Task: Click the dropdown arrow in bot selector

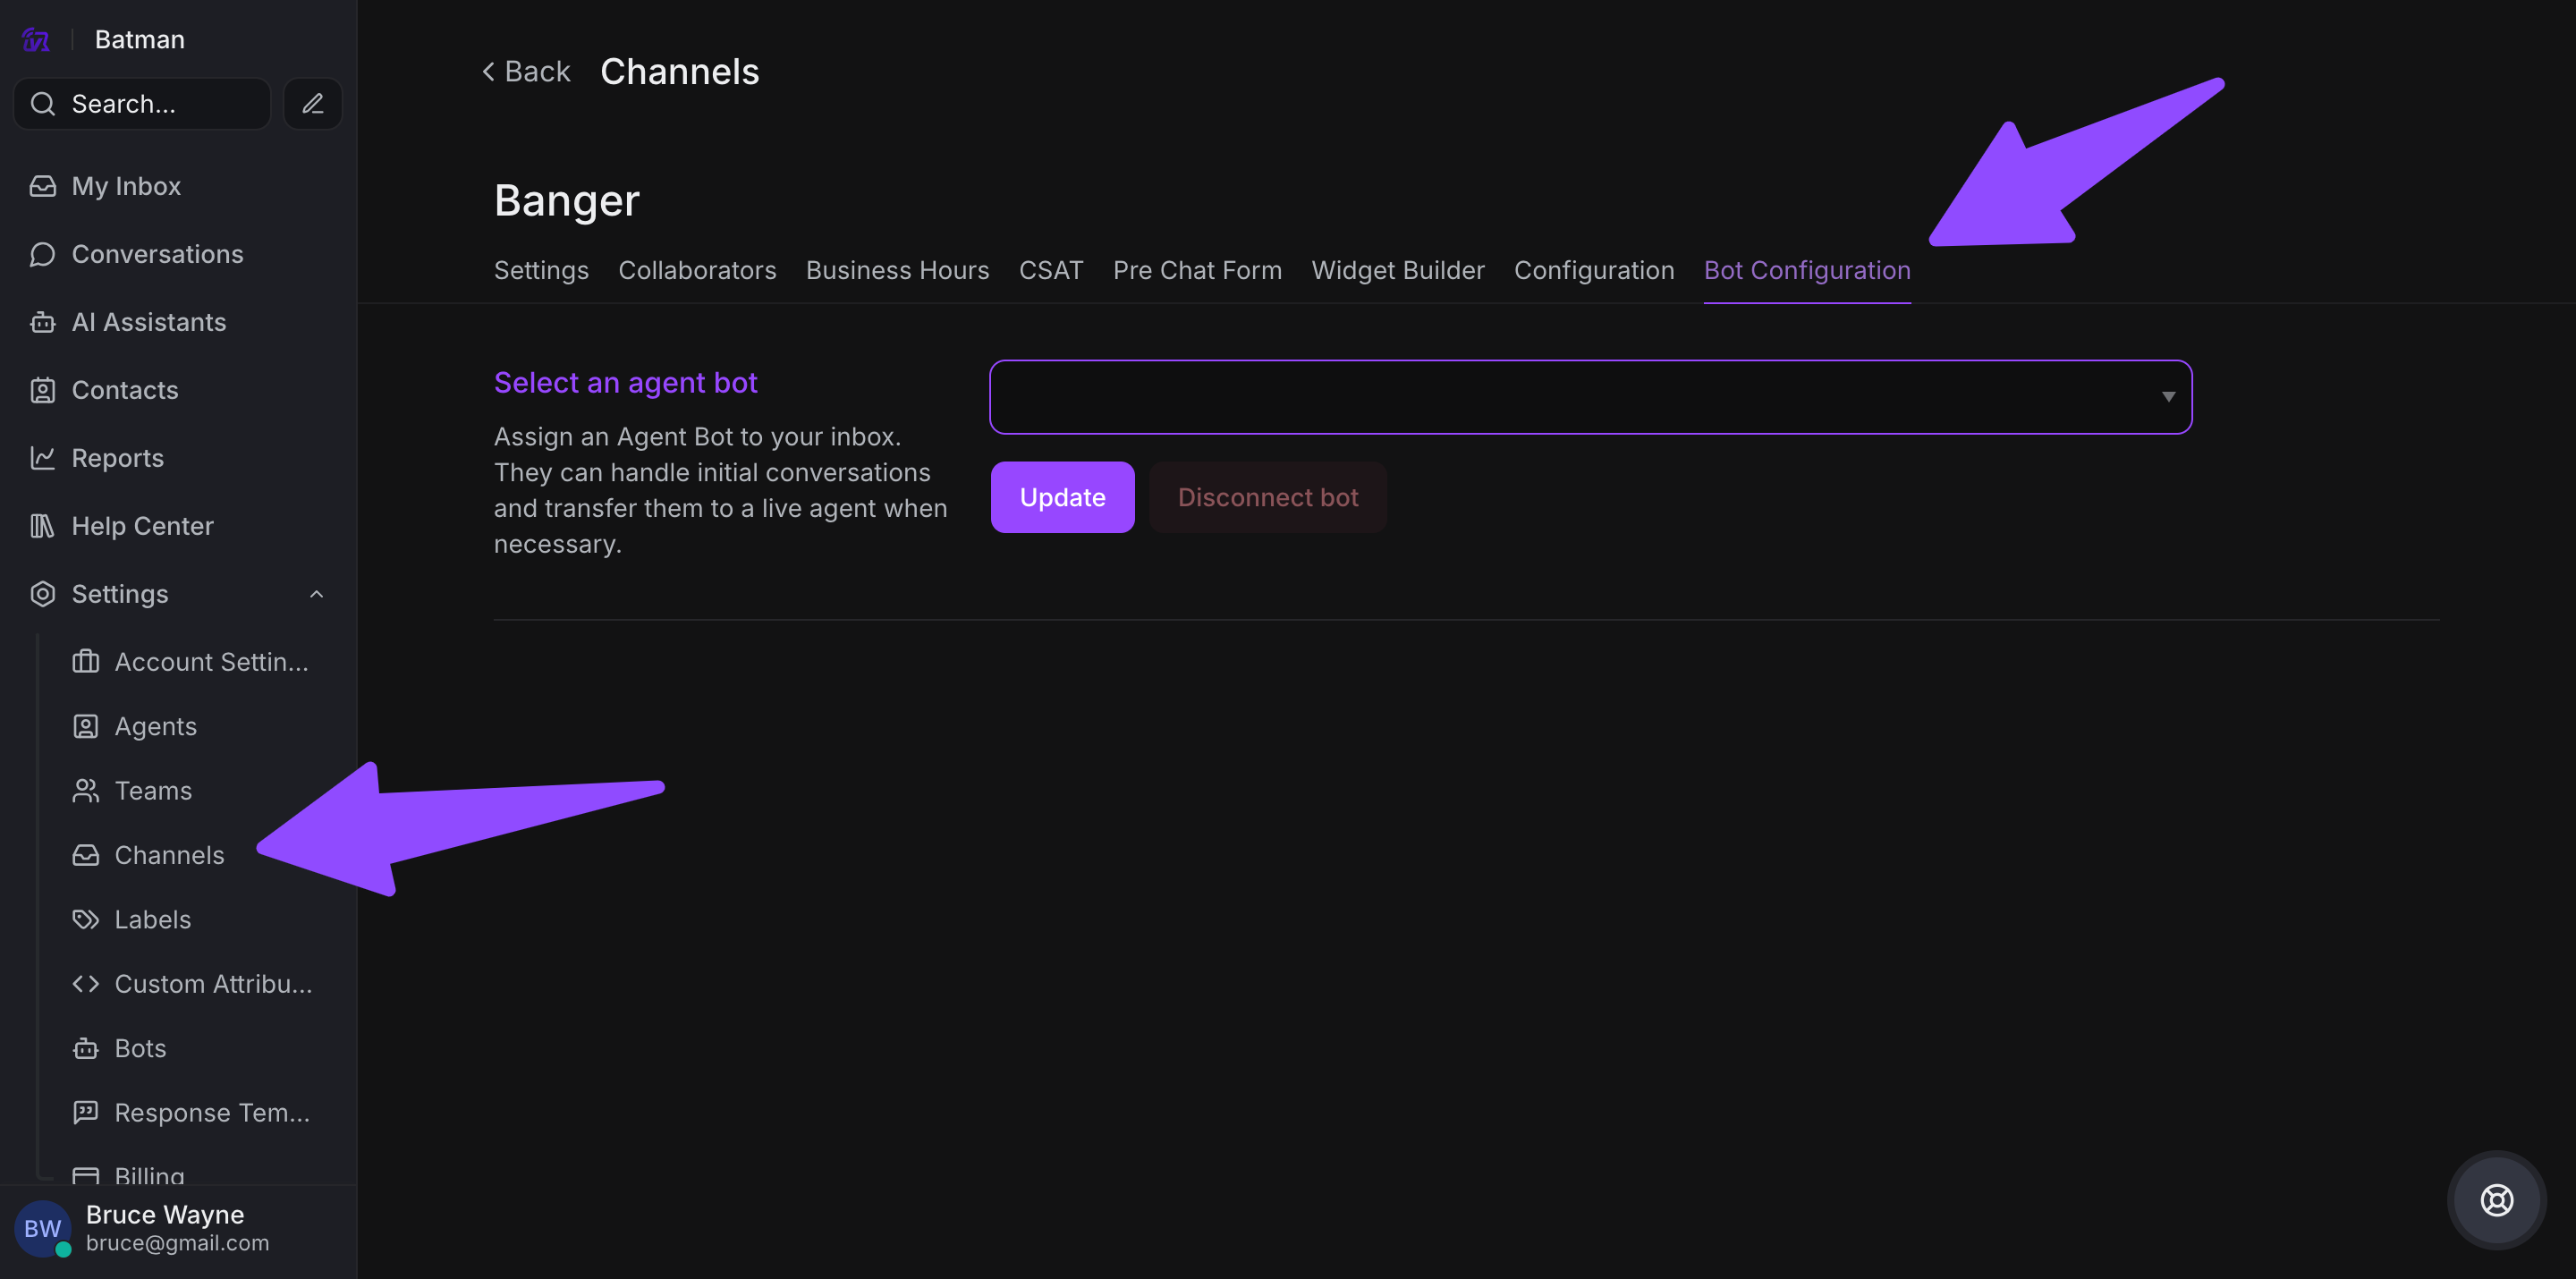Action: tap(2168, 397)
